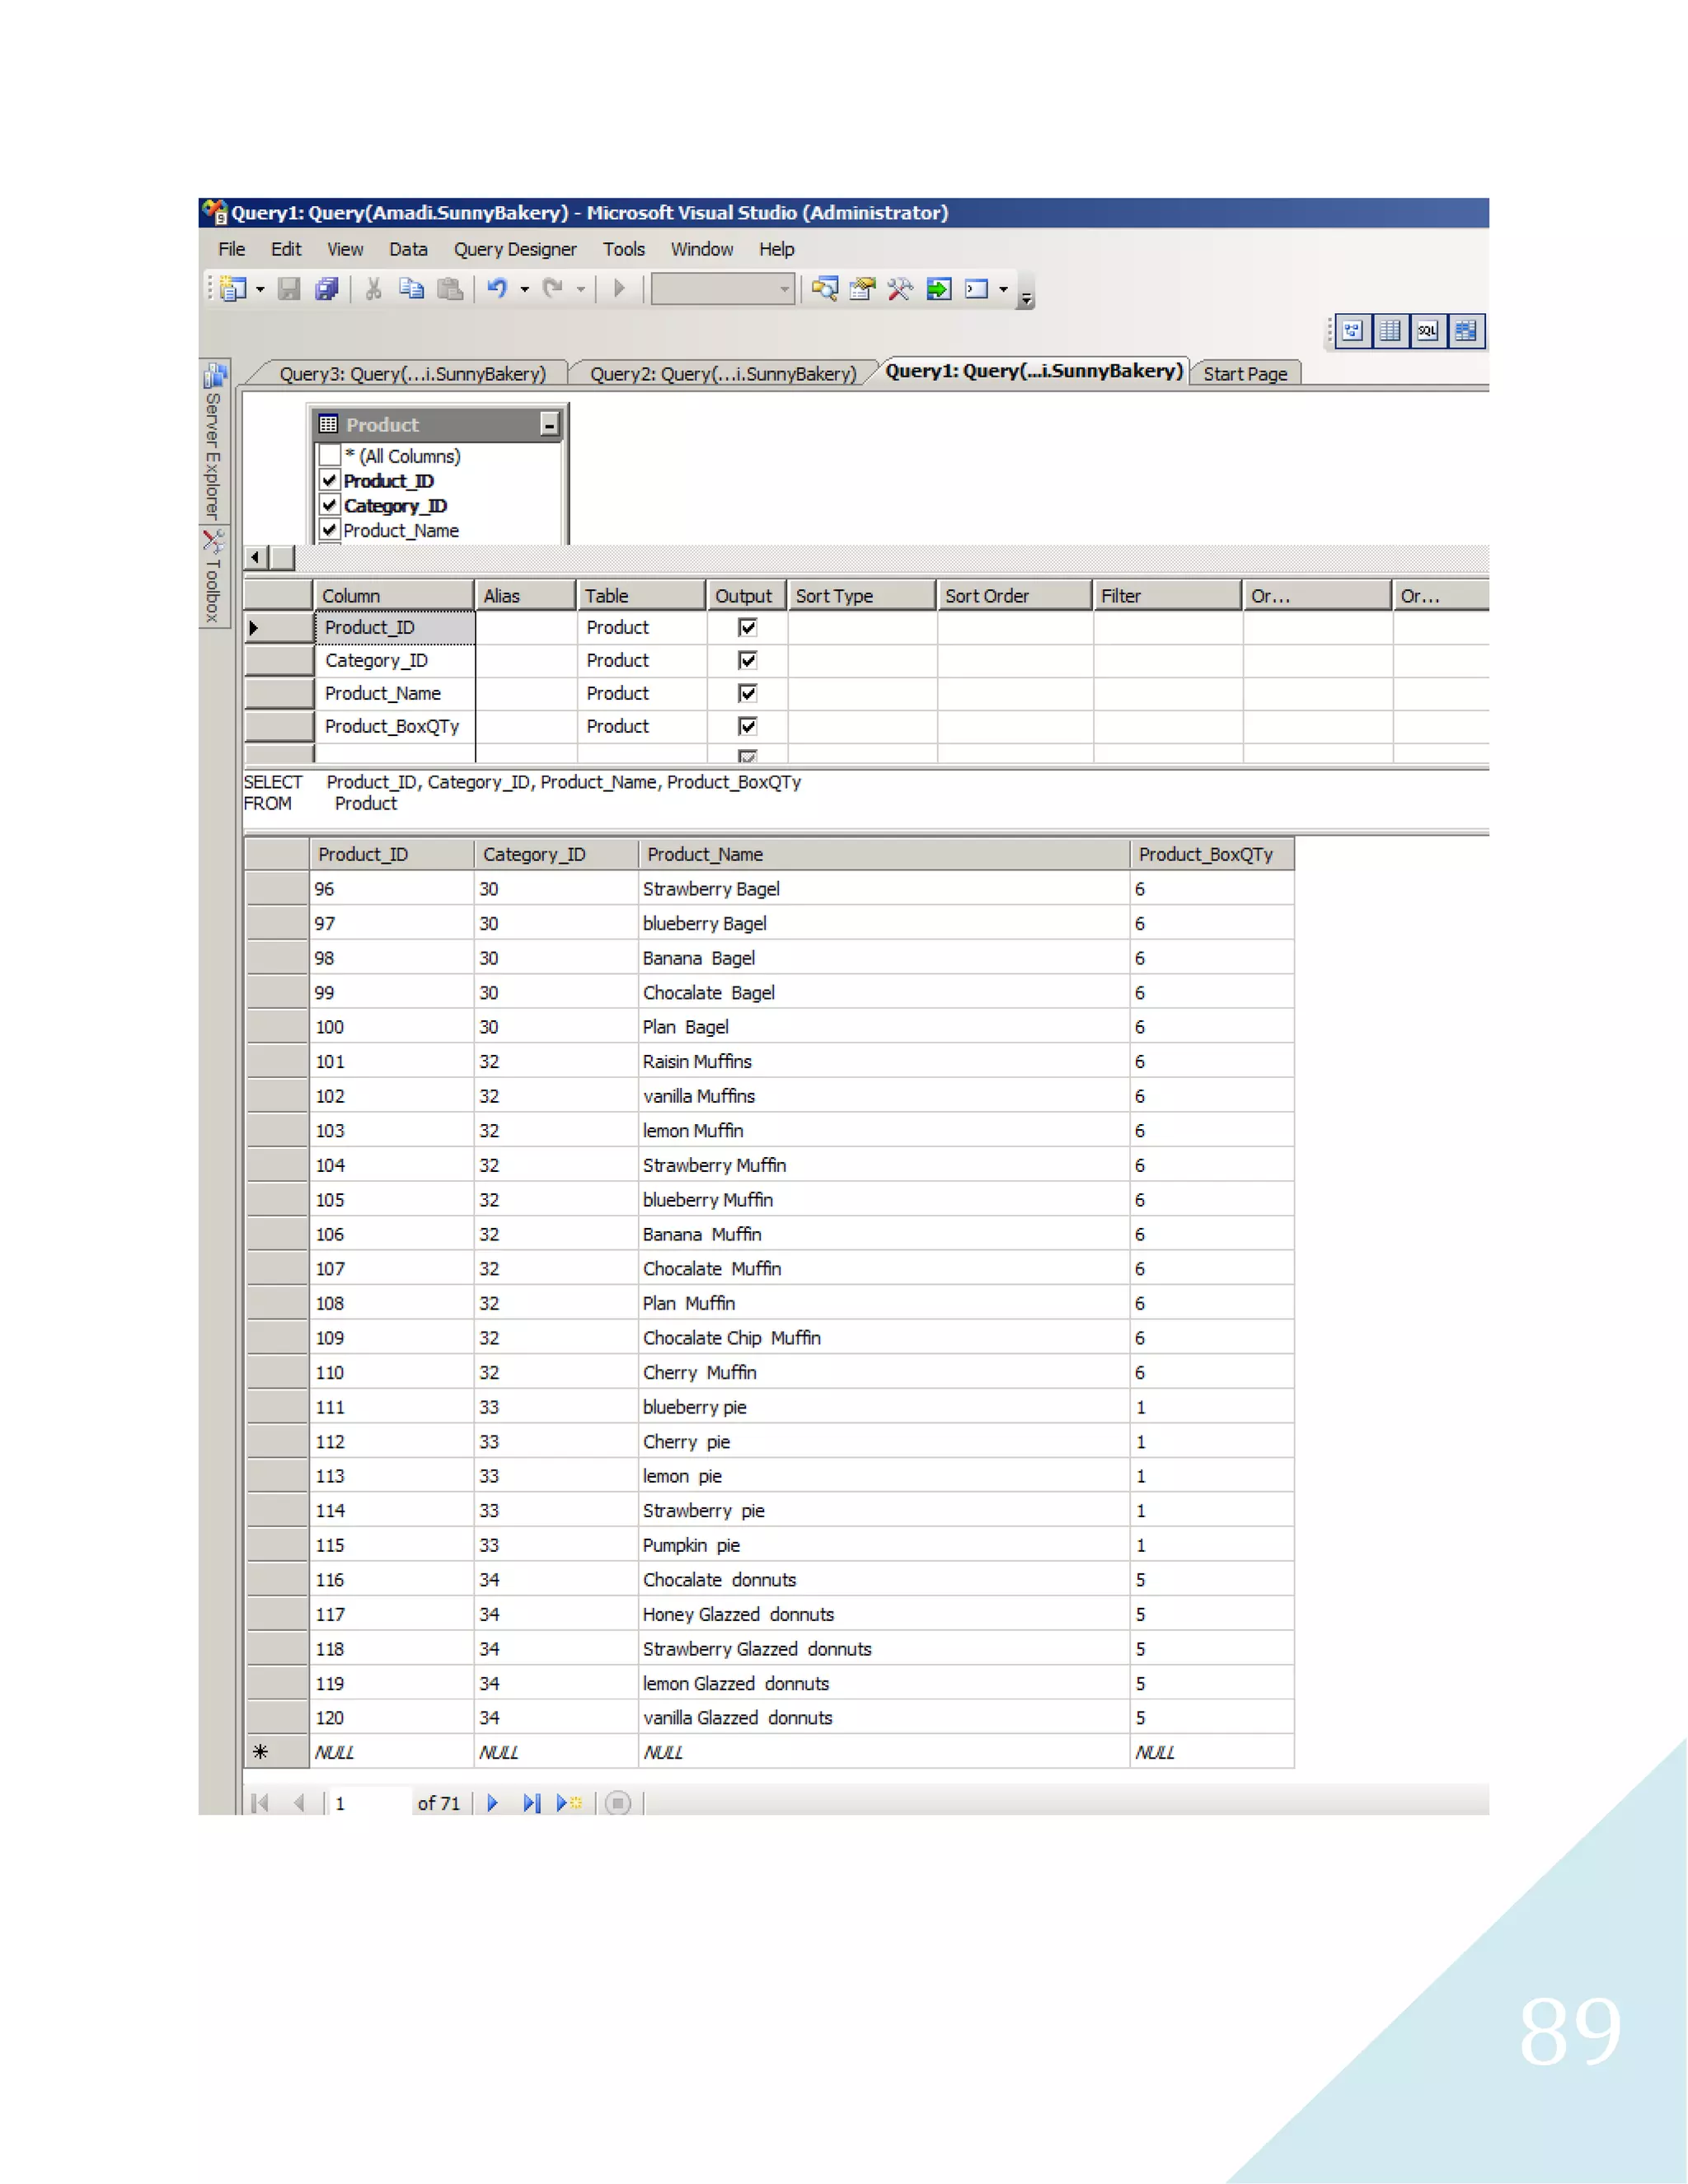Screen dimensions: 1688x2184
Task: Uncheck Output for Category_ID row
Action: [747, 660]
